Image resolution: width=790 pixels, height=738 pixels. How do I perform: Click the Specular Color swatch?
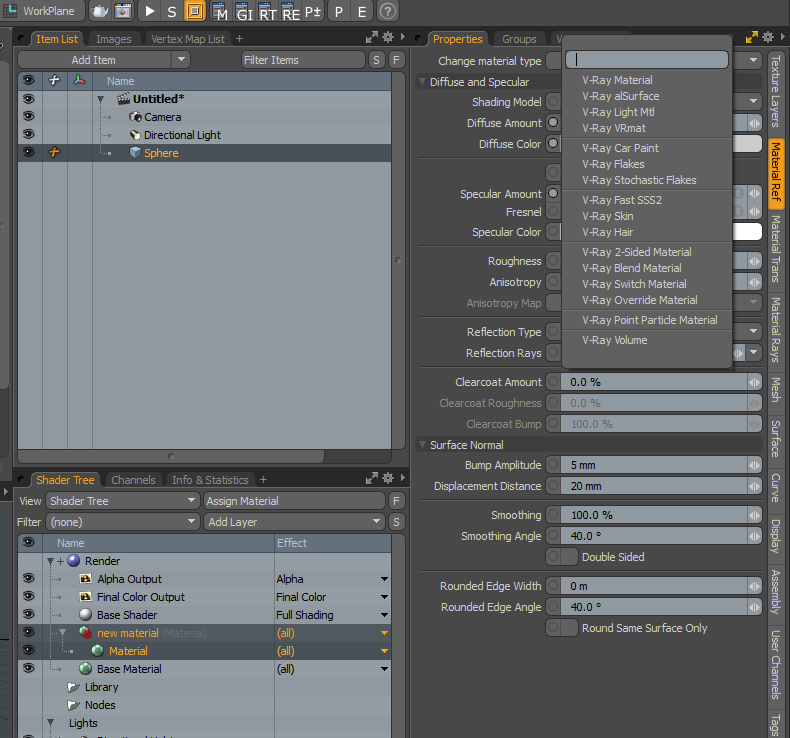tap(747, 232)
